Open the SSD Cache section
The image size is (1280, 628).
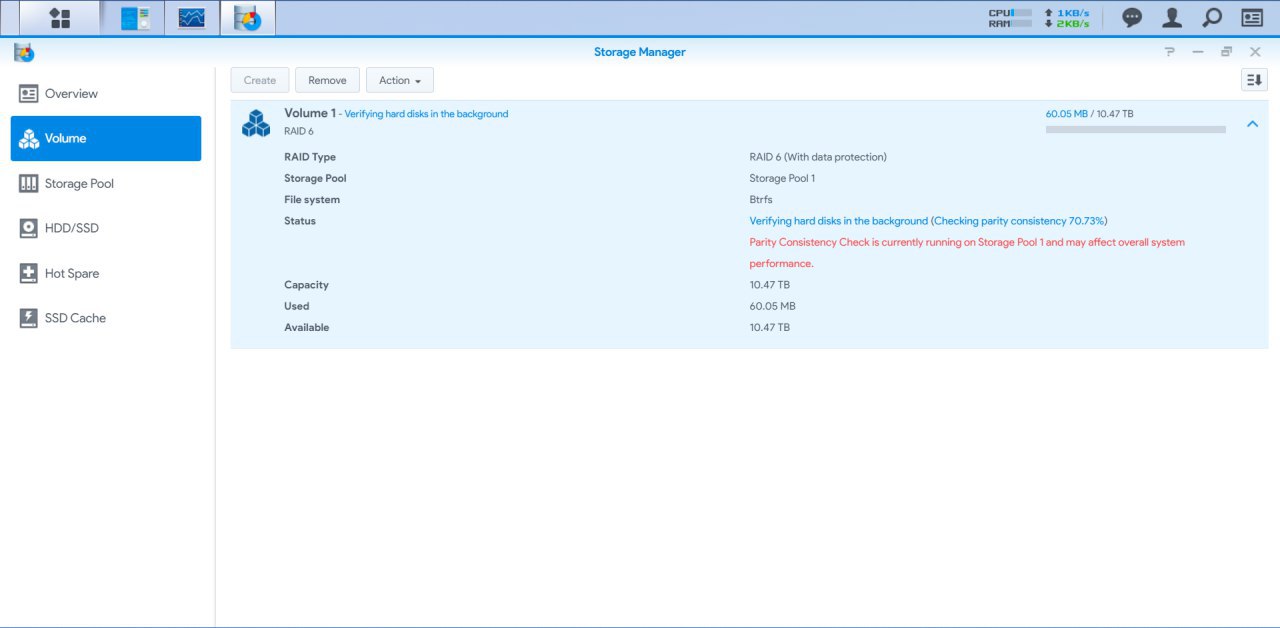click(x=75, y=318)
